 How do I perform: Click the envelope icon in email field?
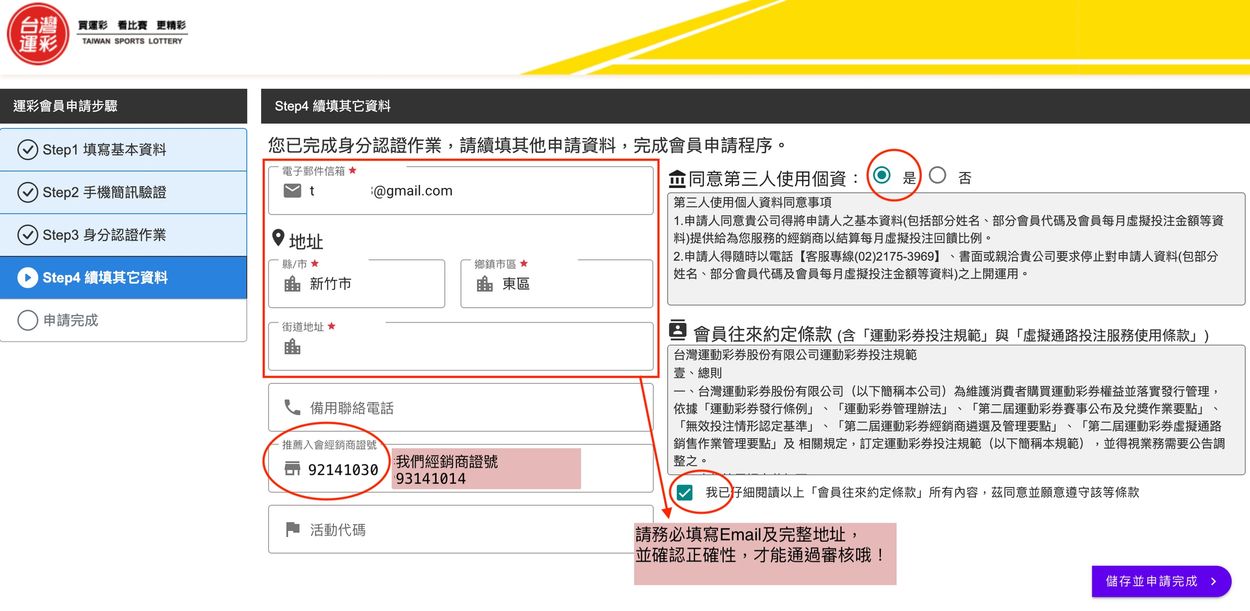tap(292, 191)
